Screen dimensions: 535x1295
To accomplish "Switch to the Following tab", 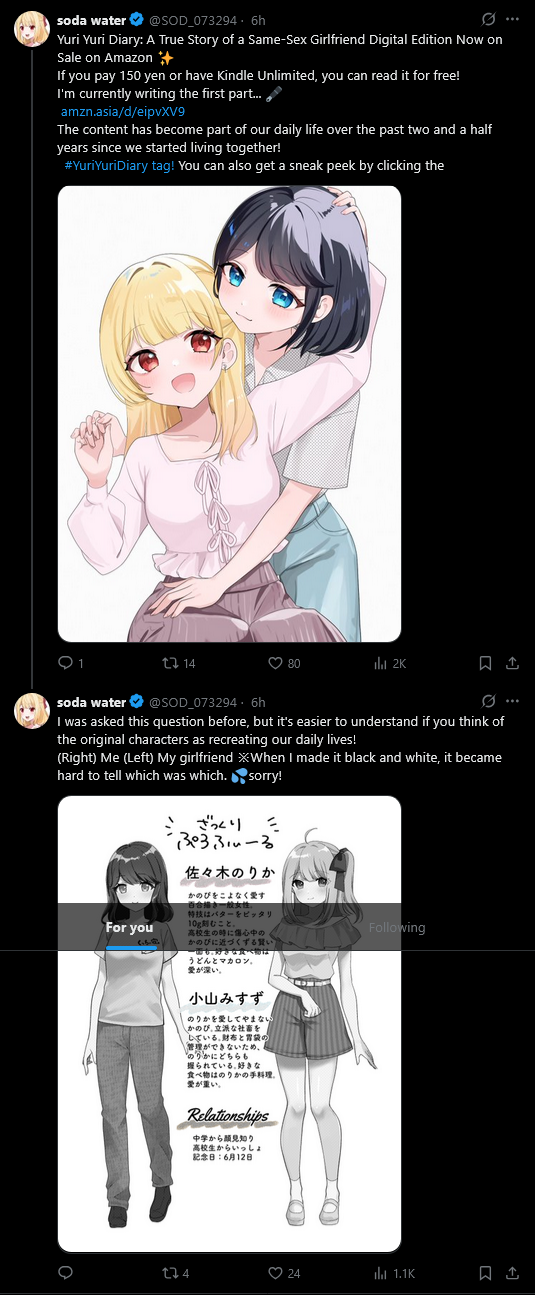I will tap(397, 927).
